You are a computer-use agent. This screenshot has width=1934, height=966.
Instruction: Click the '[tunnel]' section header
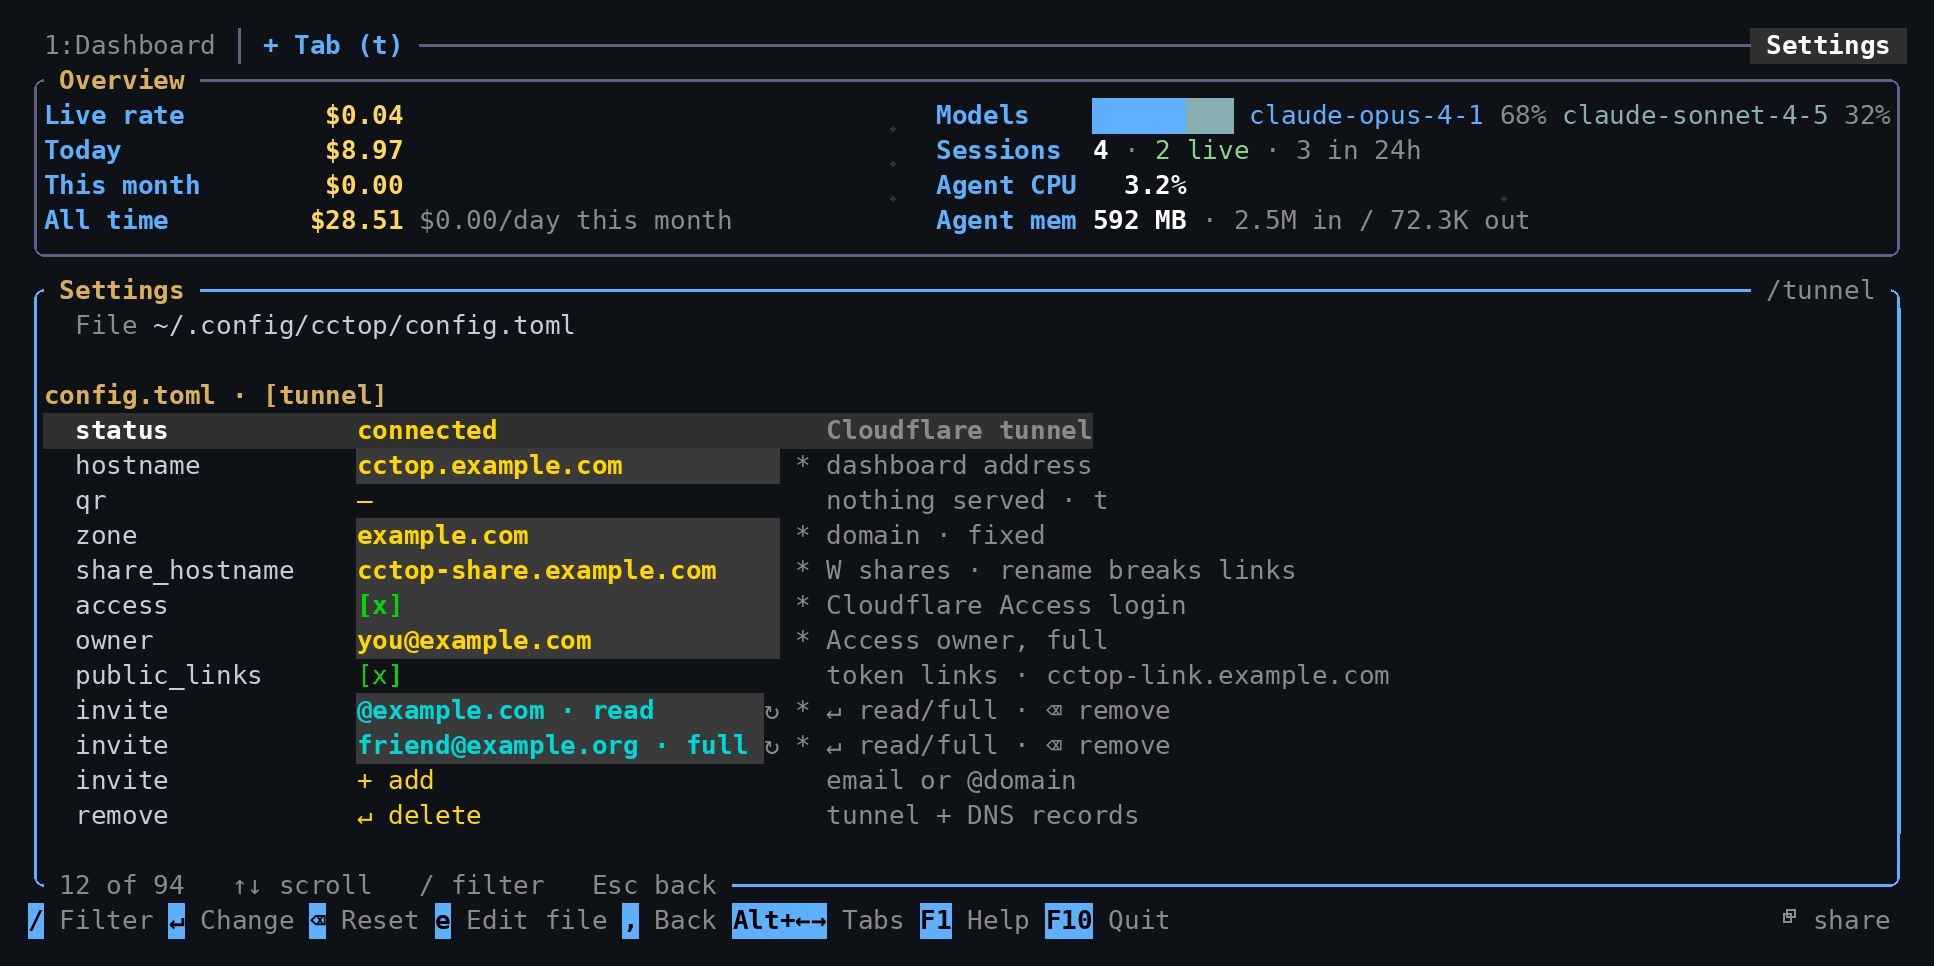pyautogui.click(x=325, y=396)
